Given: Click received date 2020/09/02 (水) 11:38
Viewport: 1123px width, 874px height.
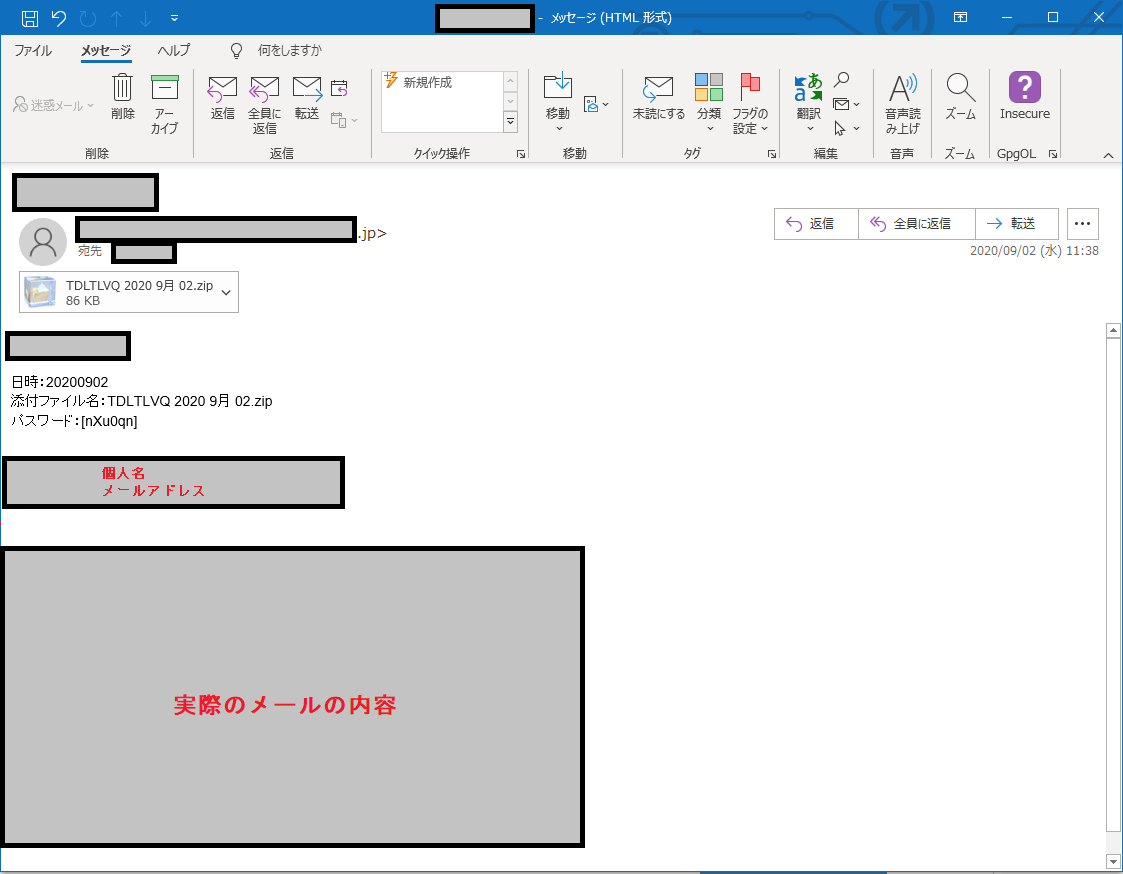Looking at the screenshot, I should (1034, 251).
